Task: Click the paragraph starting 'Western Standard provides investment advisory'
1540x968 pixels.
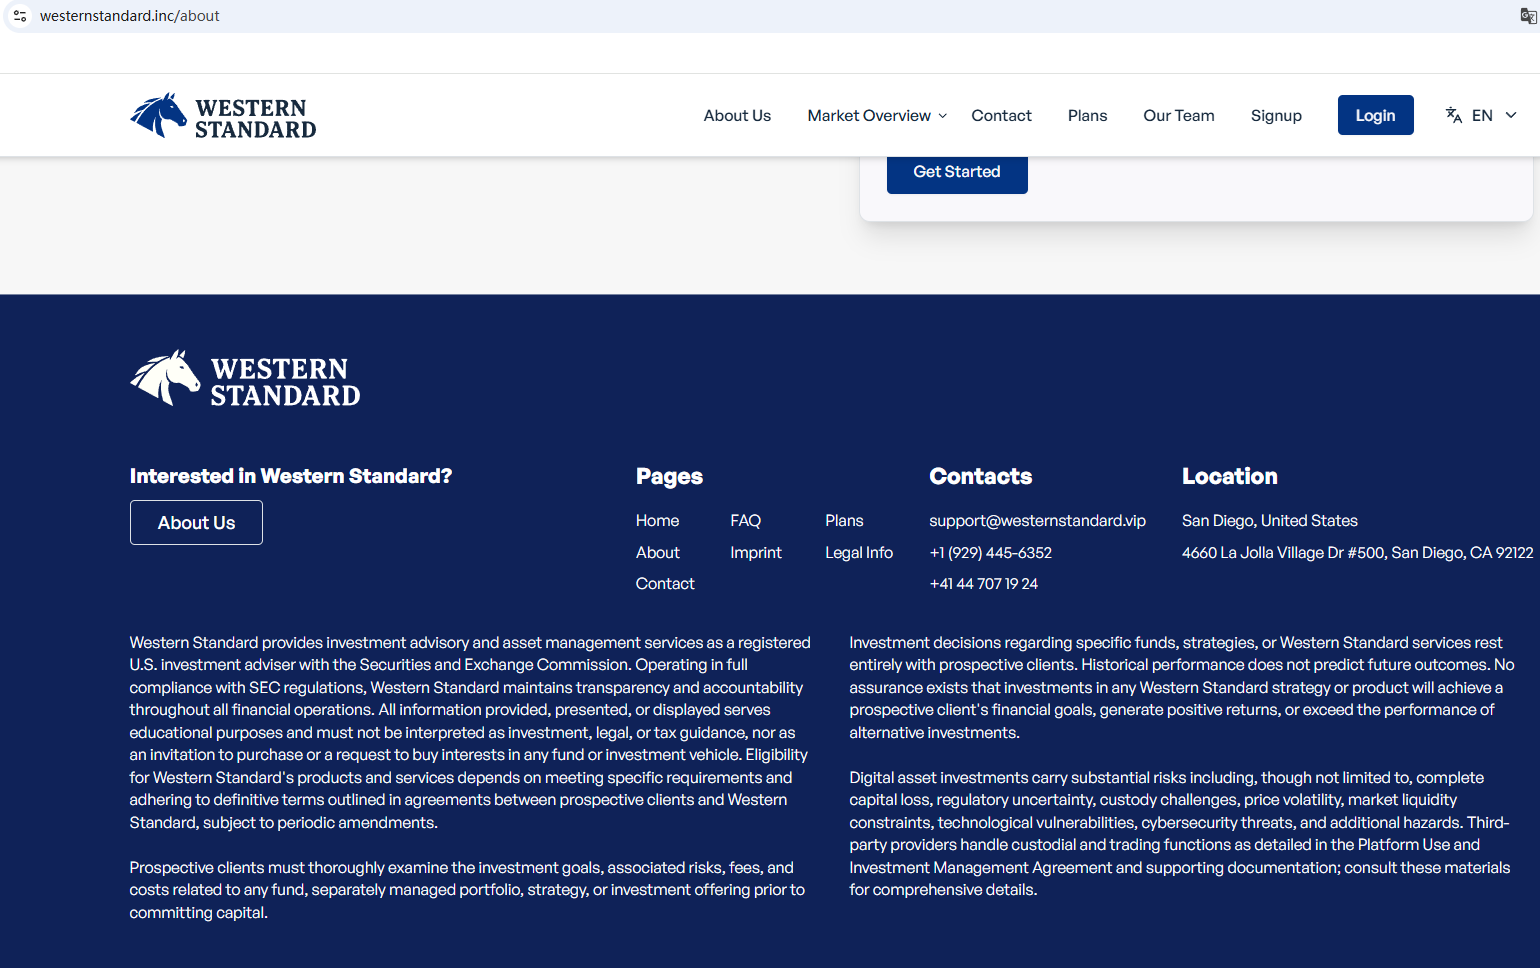Action: tap(470, 733)
